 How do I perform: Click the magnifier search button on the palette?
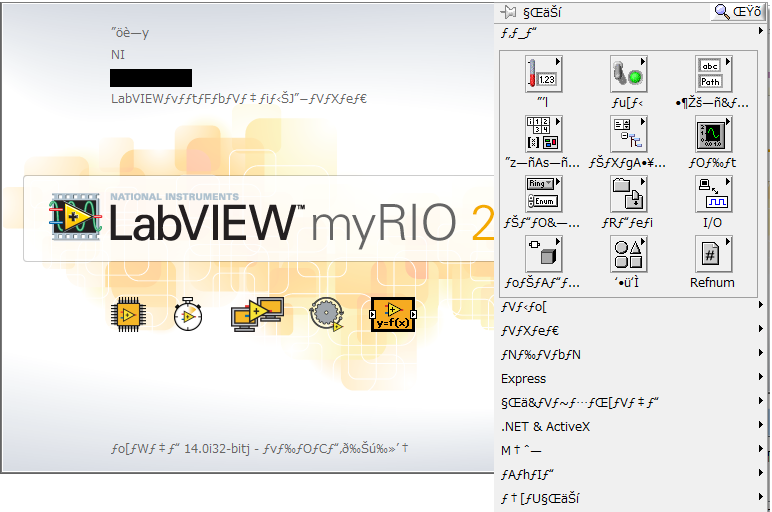[738, 11]
